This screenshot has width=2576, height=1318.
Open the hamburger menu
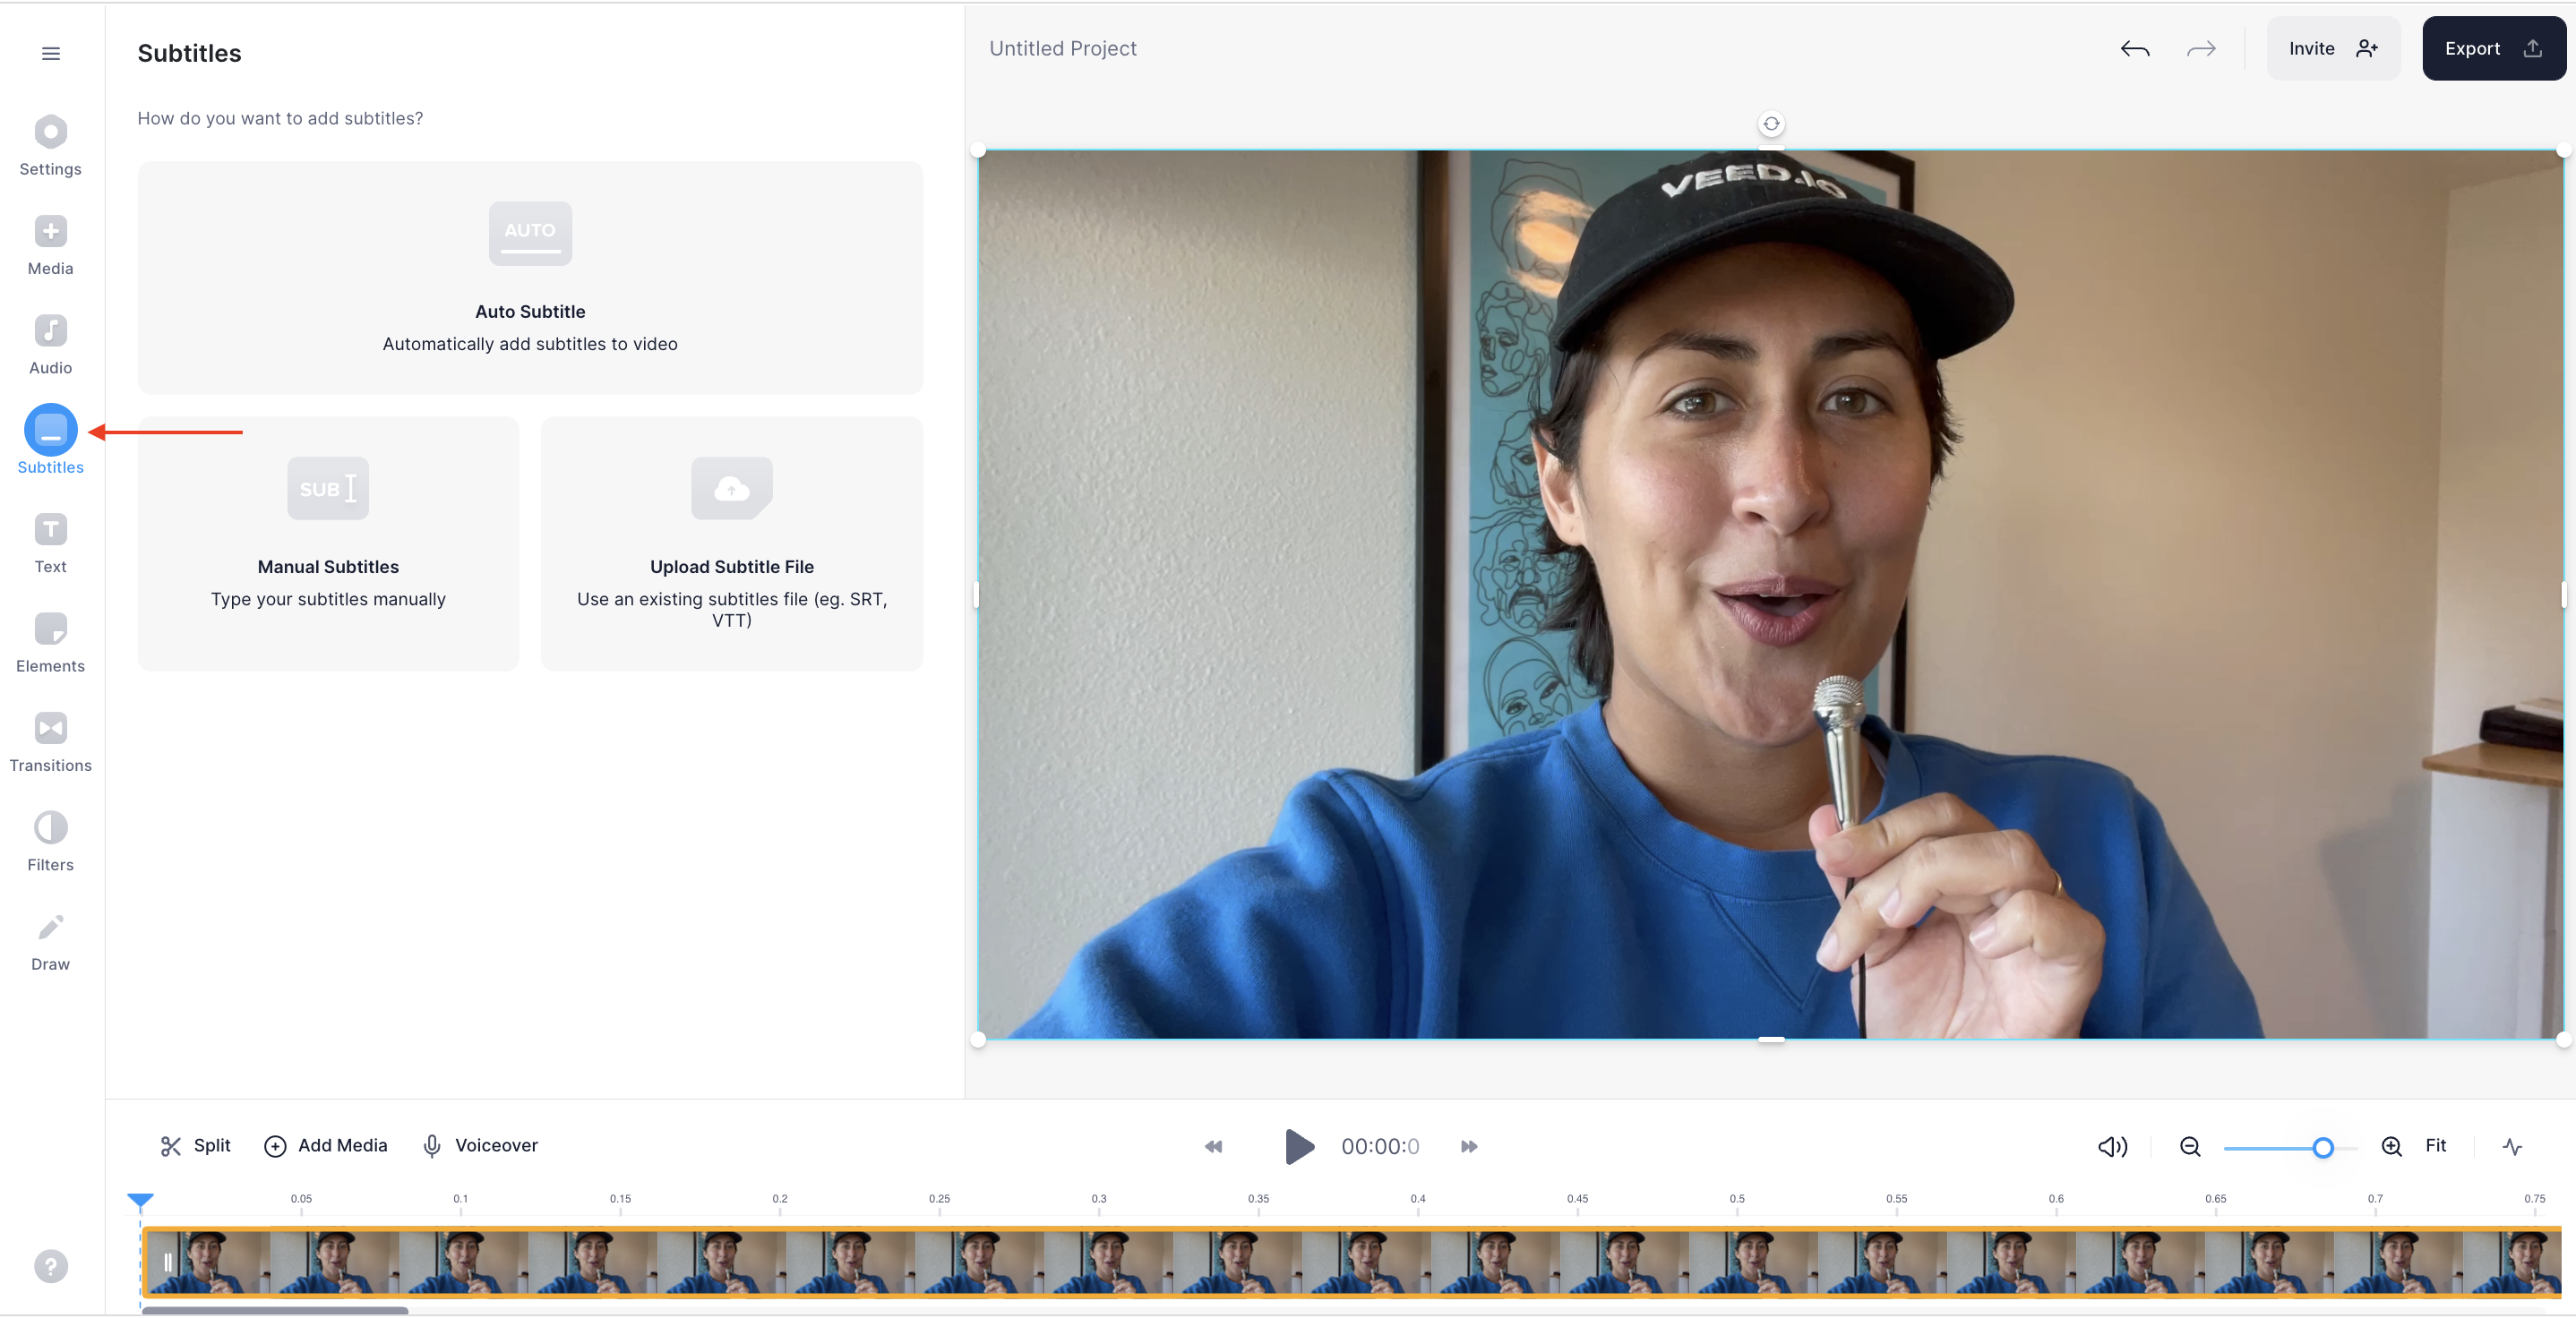pos(50,53)
